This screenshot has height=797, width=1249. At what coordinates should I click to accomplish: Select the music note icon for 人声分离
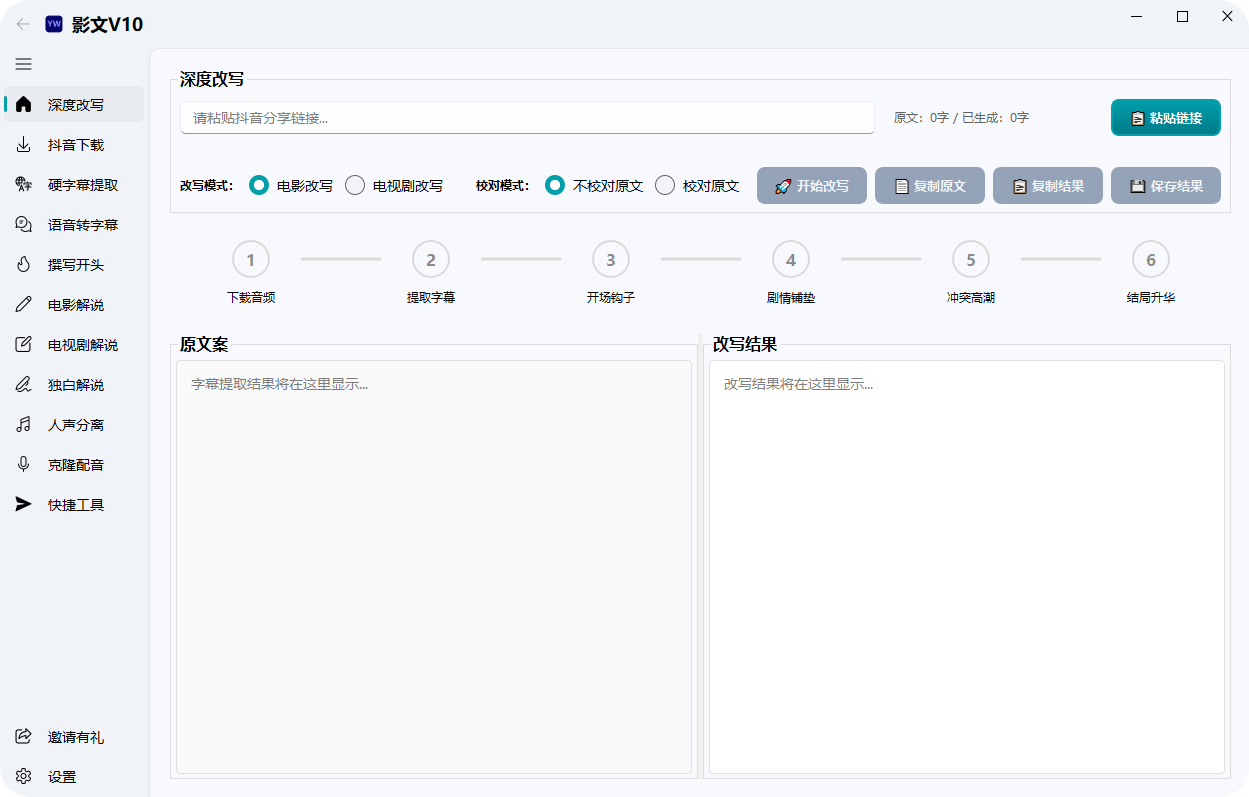24,425
